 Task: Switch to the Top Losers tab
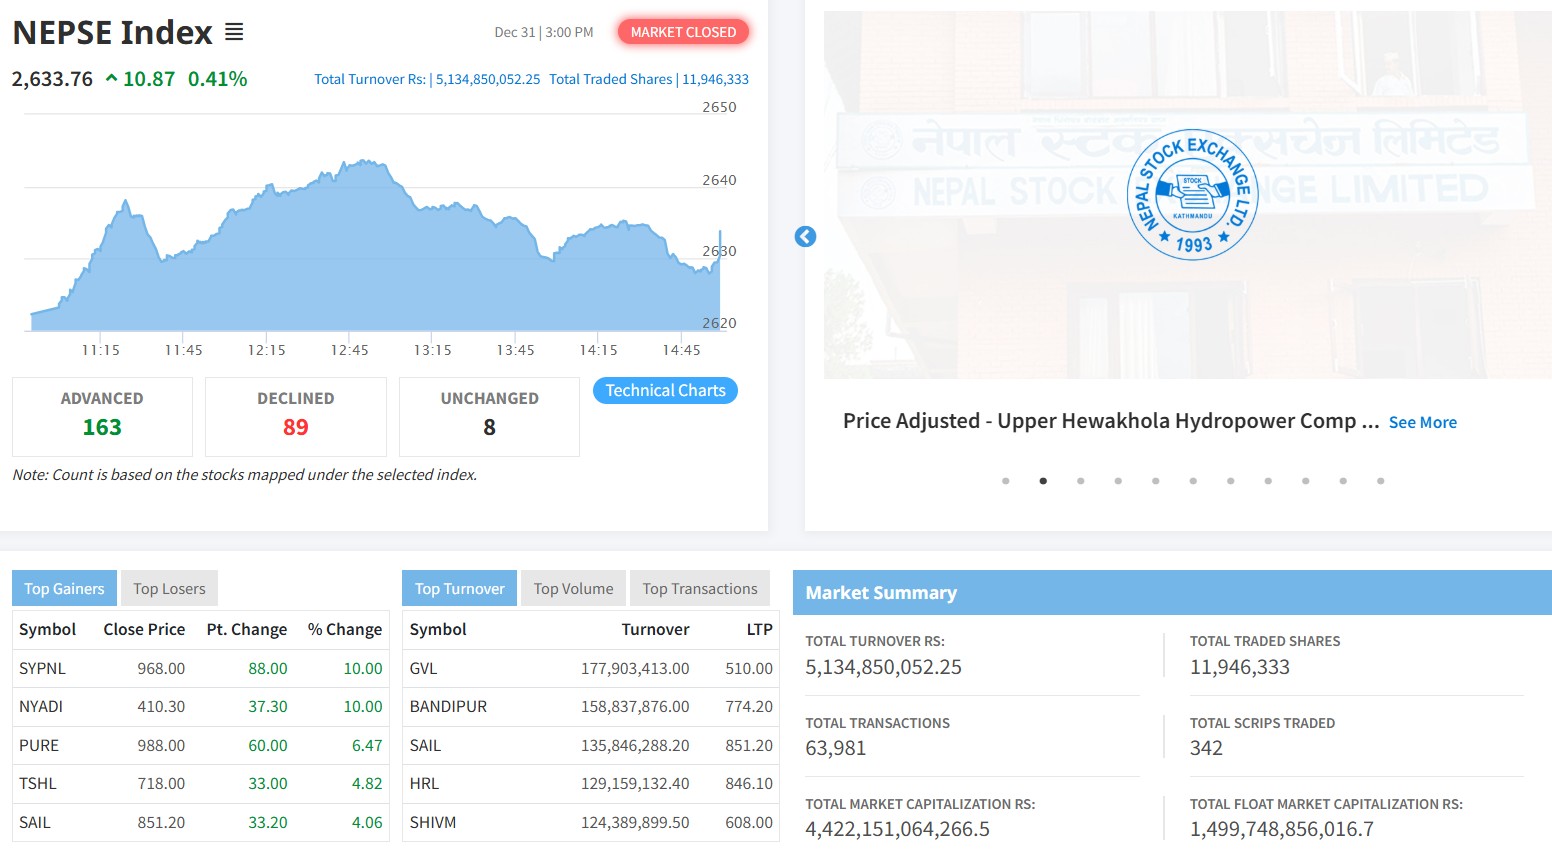point(169,589)
